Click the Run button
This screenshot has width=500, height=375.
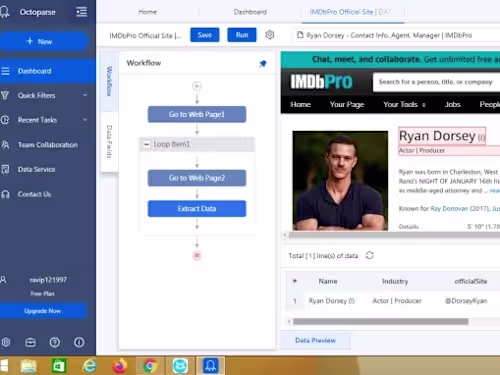click(x=242, y=35)
